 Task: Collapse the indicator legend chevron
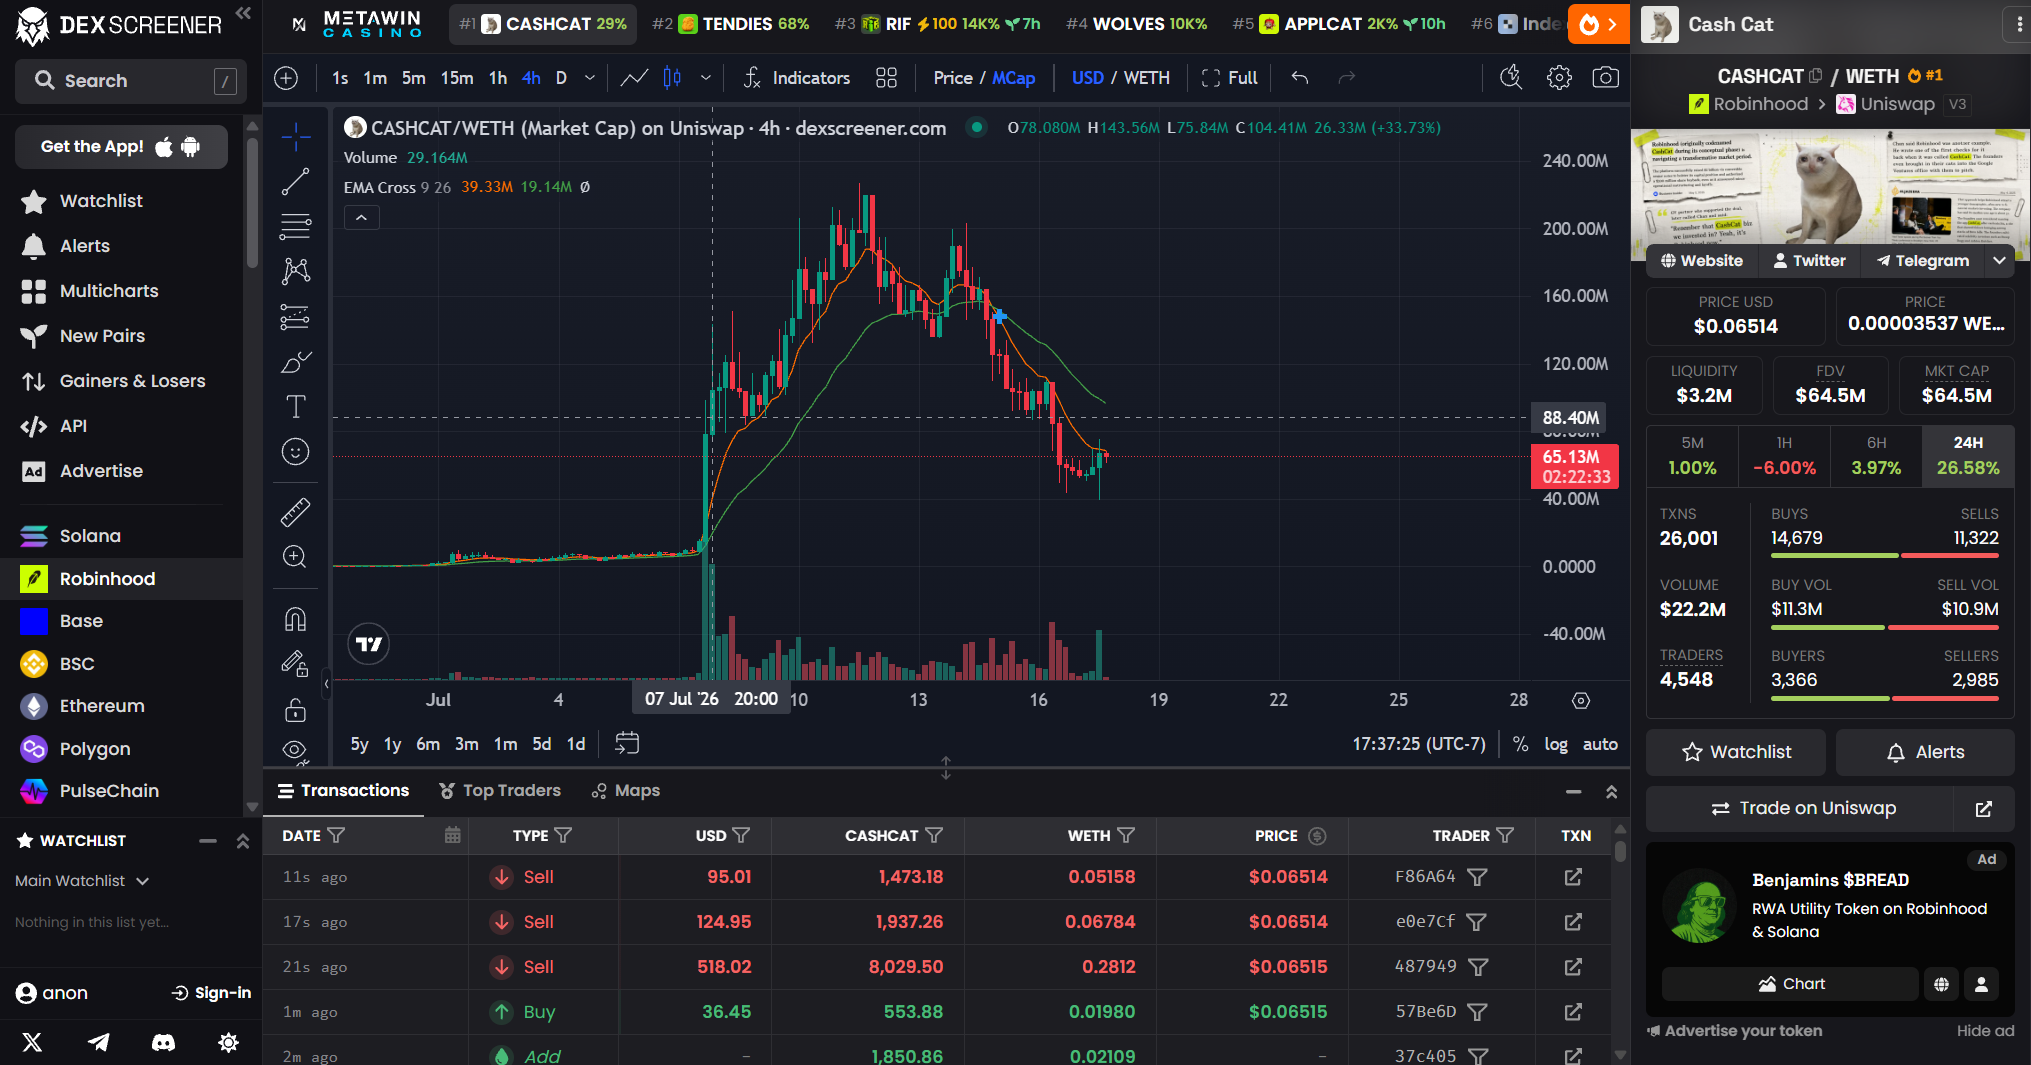tap(361, 217)
